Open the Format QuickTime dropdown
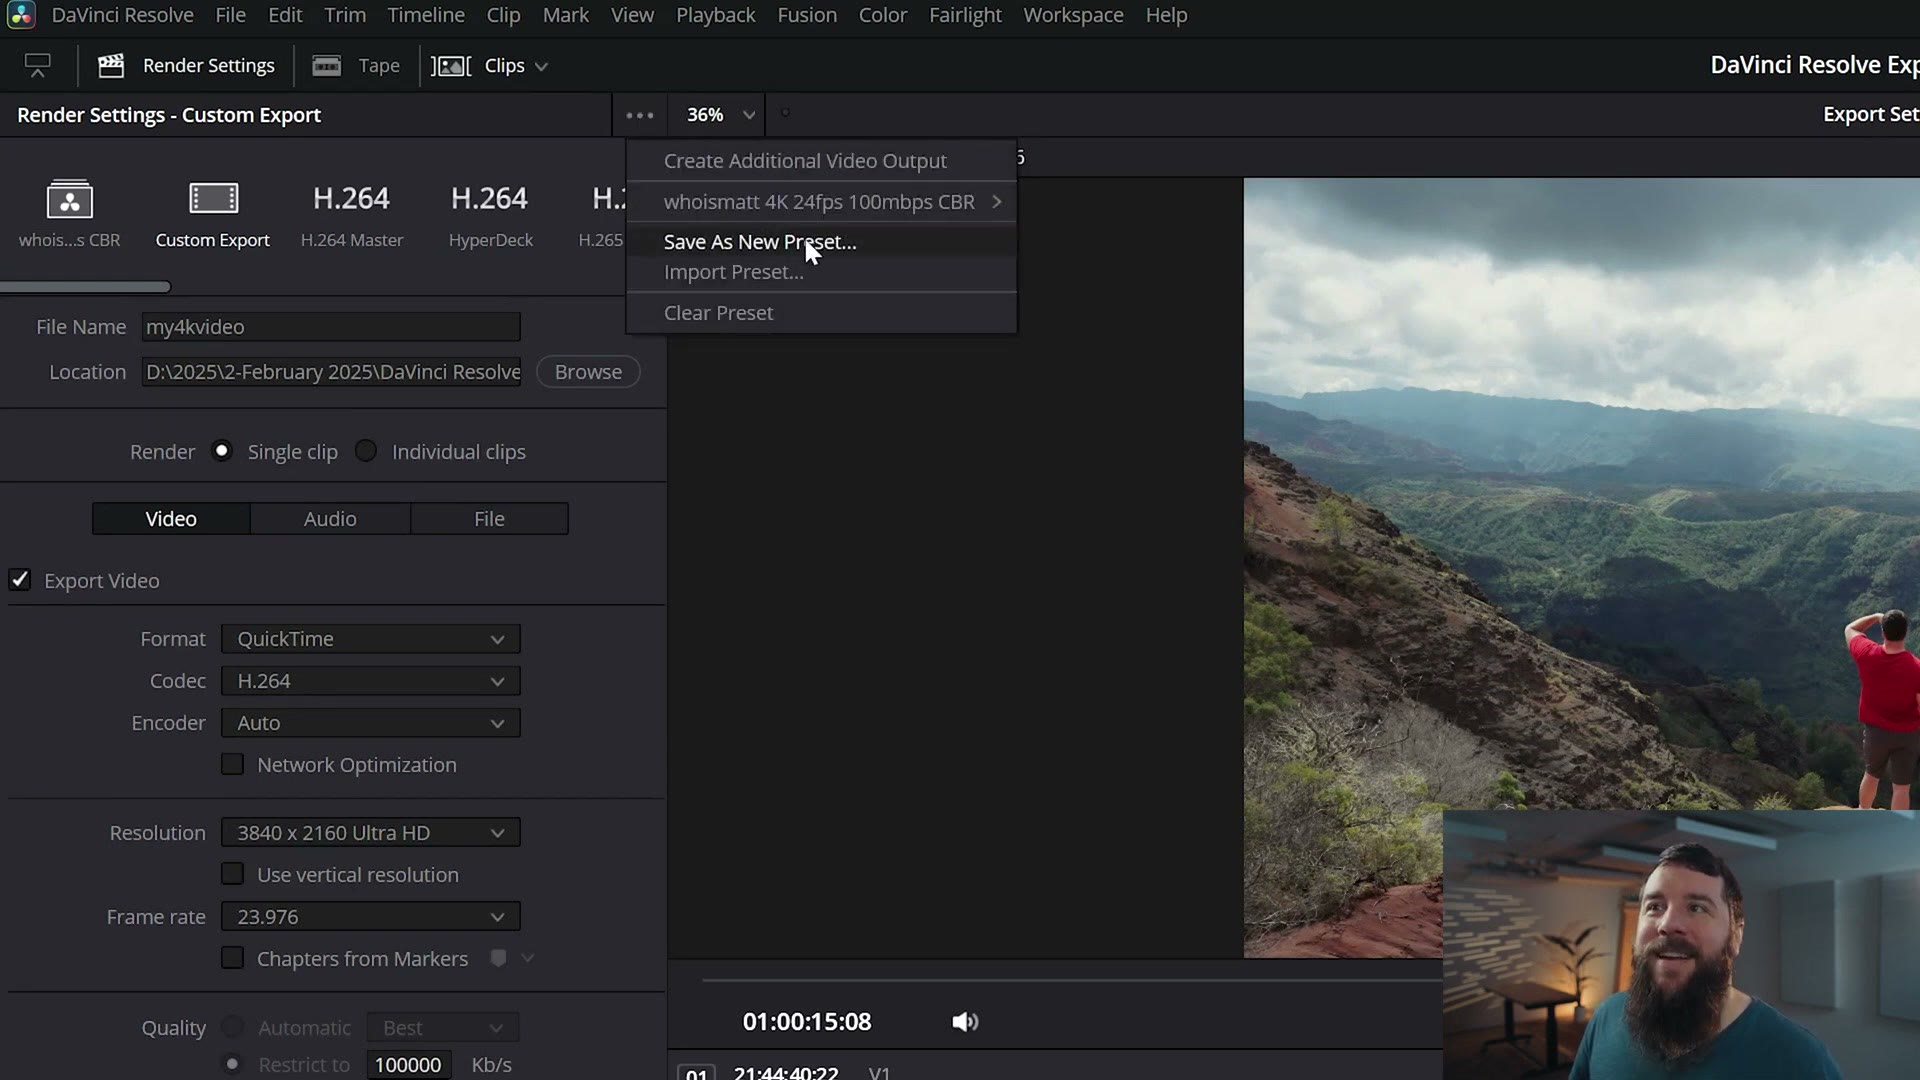1920x1080 pixels. tap(370, 639)
